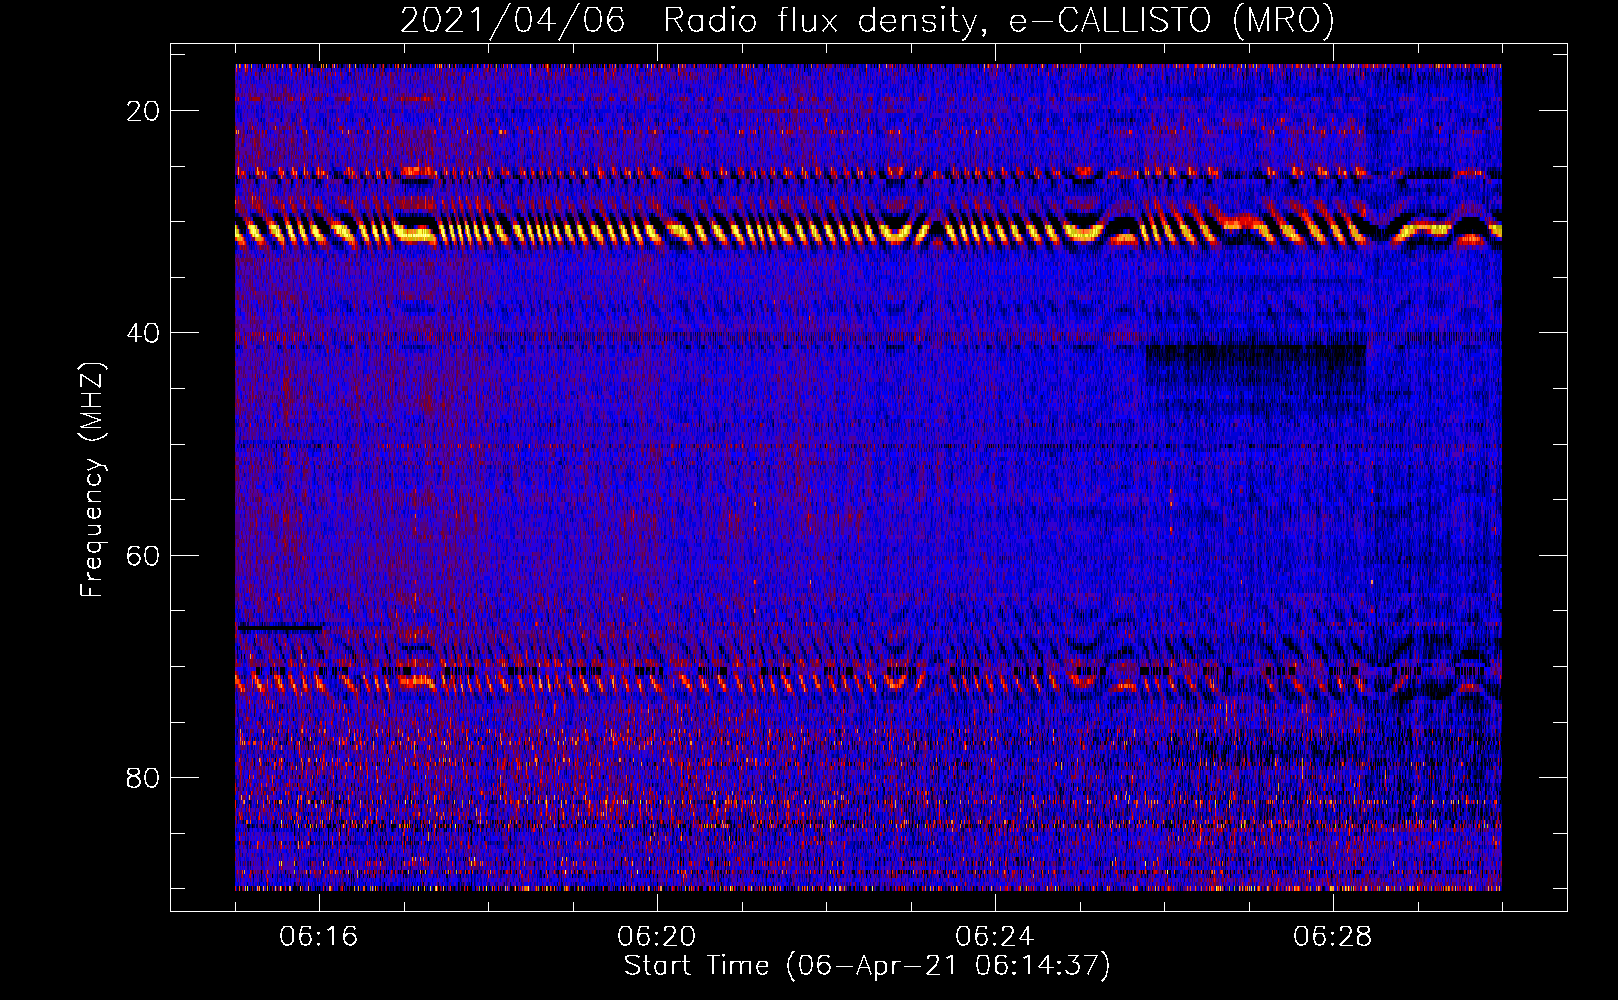Select the frequency tick label '80'
The width and height of the screenshot is (1618, 1000).
(144, 777)
